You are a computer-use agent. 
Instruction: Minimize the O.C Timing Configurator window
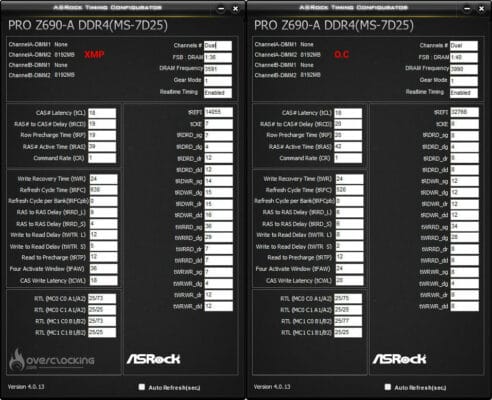click(467, 9)
